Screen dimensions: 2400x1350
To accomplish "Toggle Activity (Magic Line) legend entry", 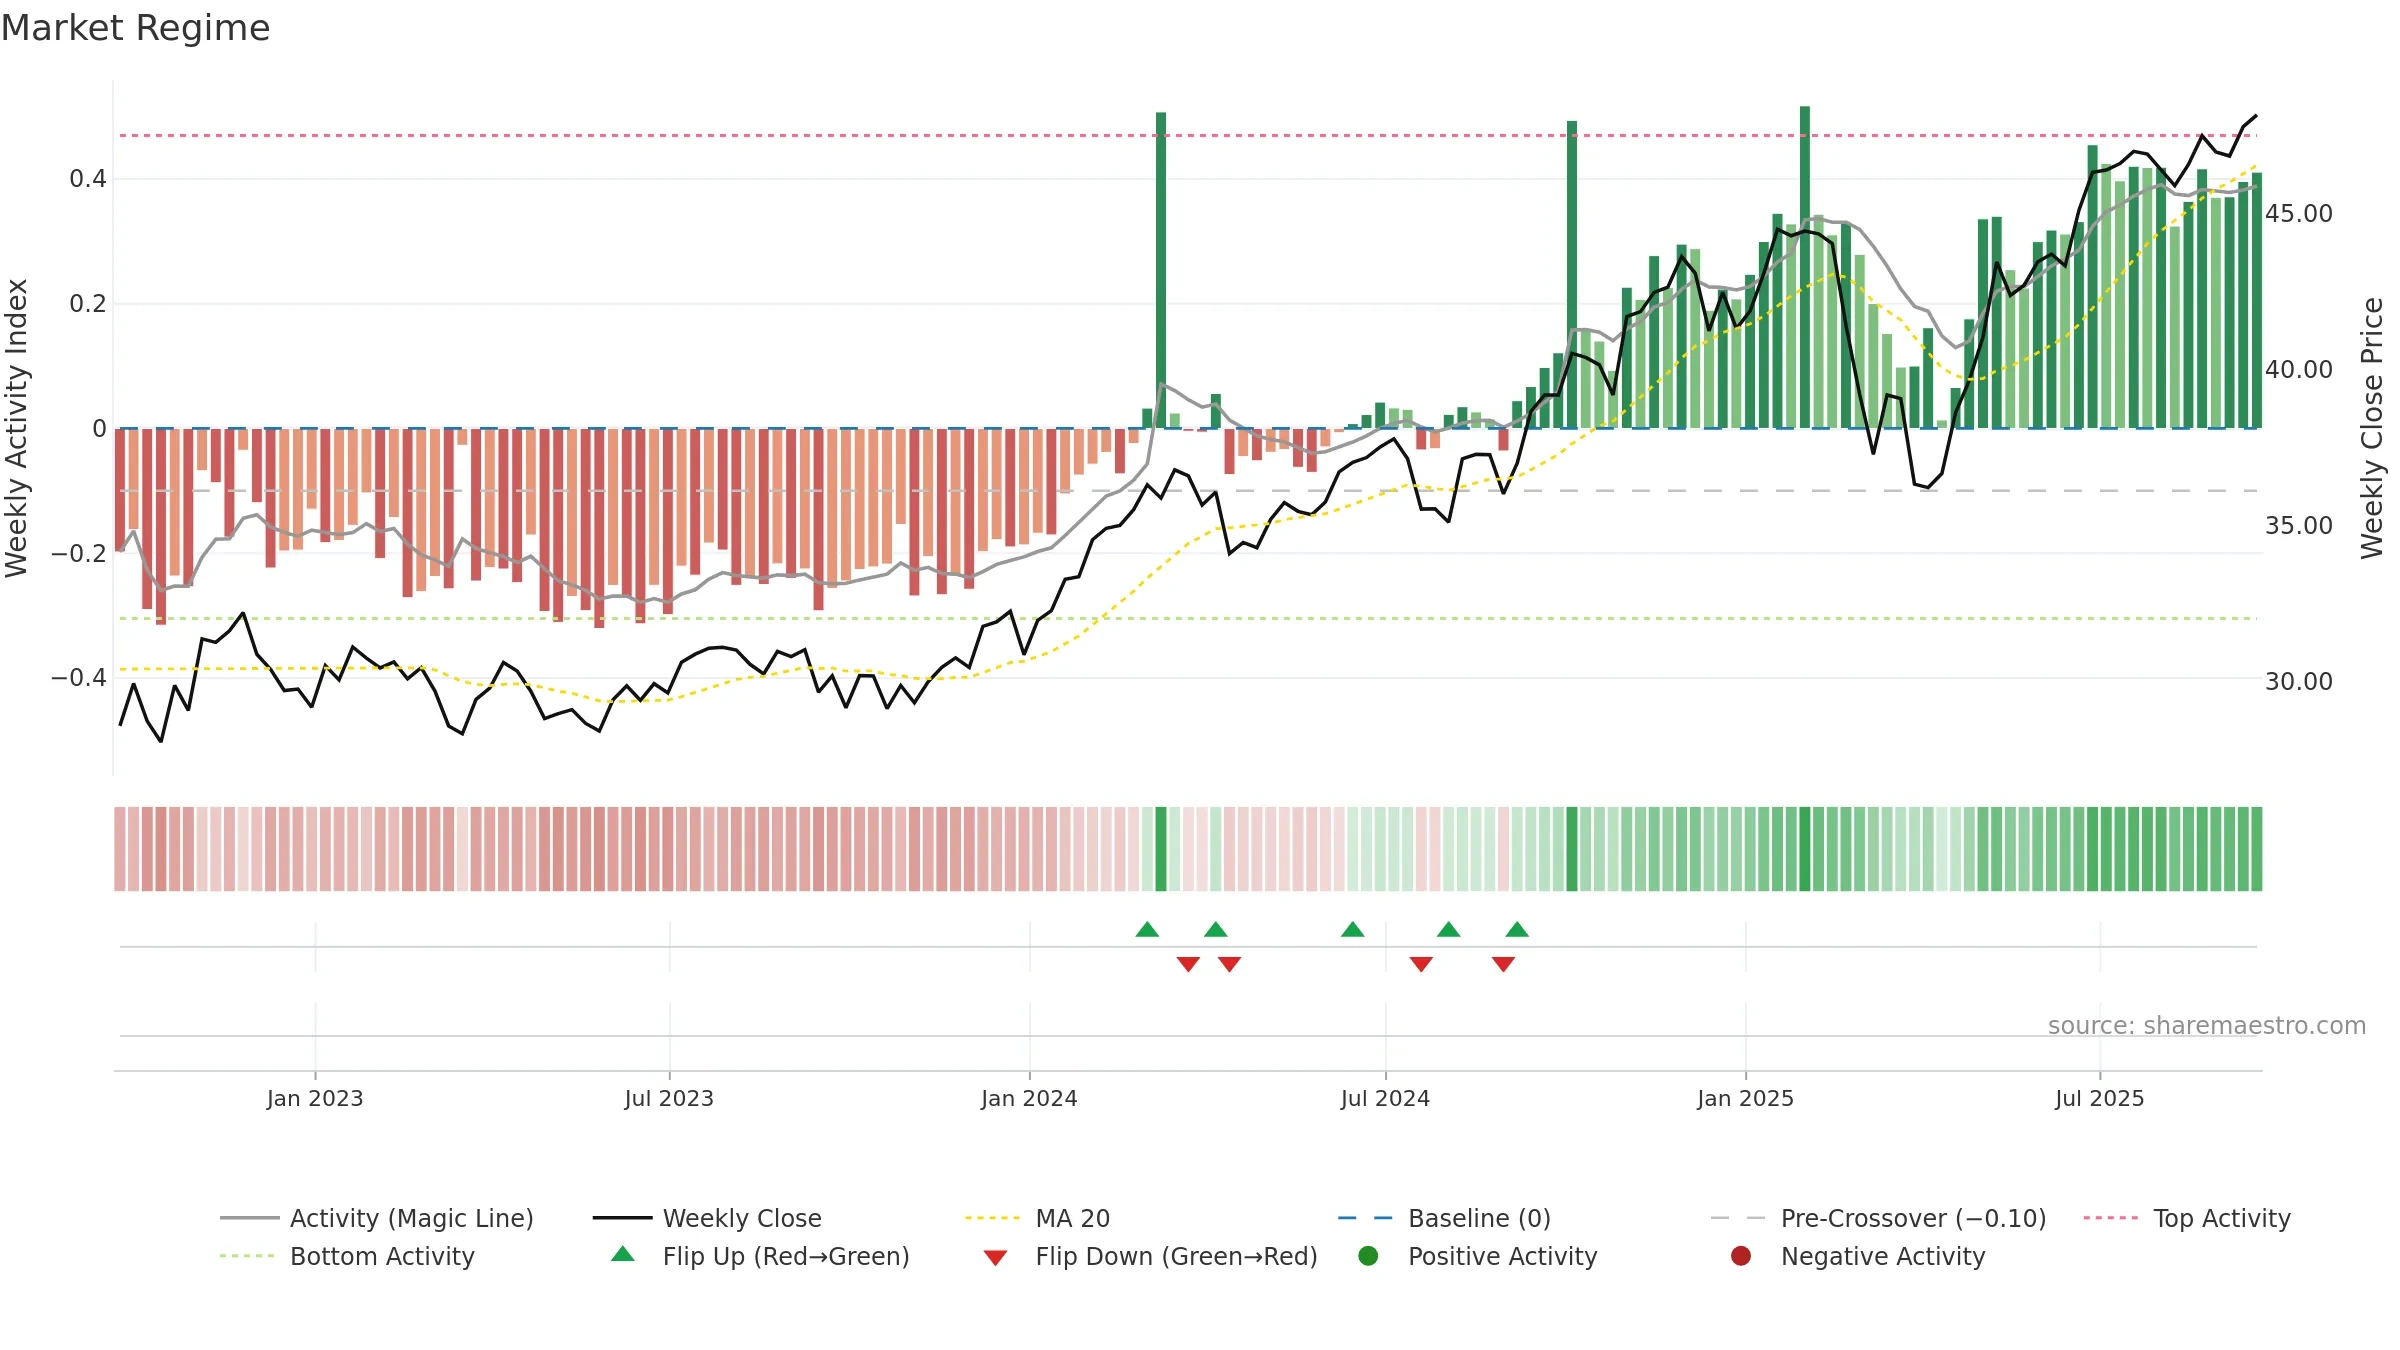I will tap(377, 1218).
